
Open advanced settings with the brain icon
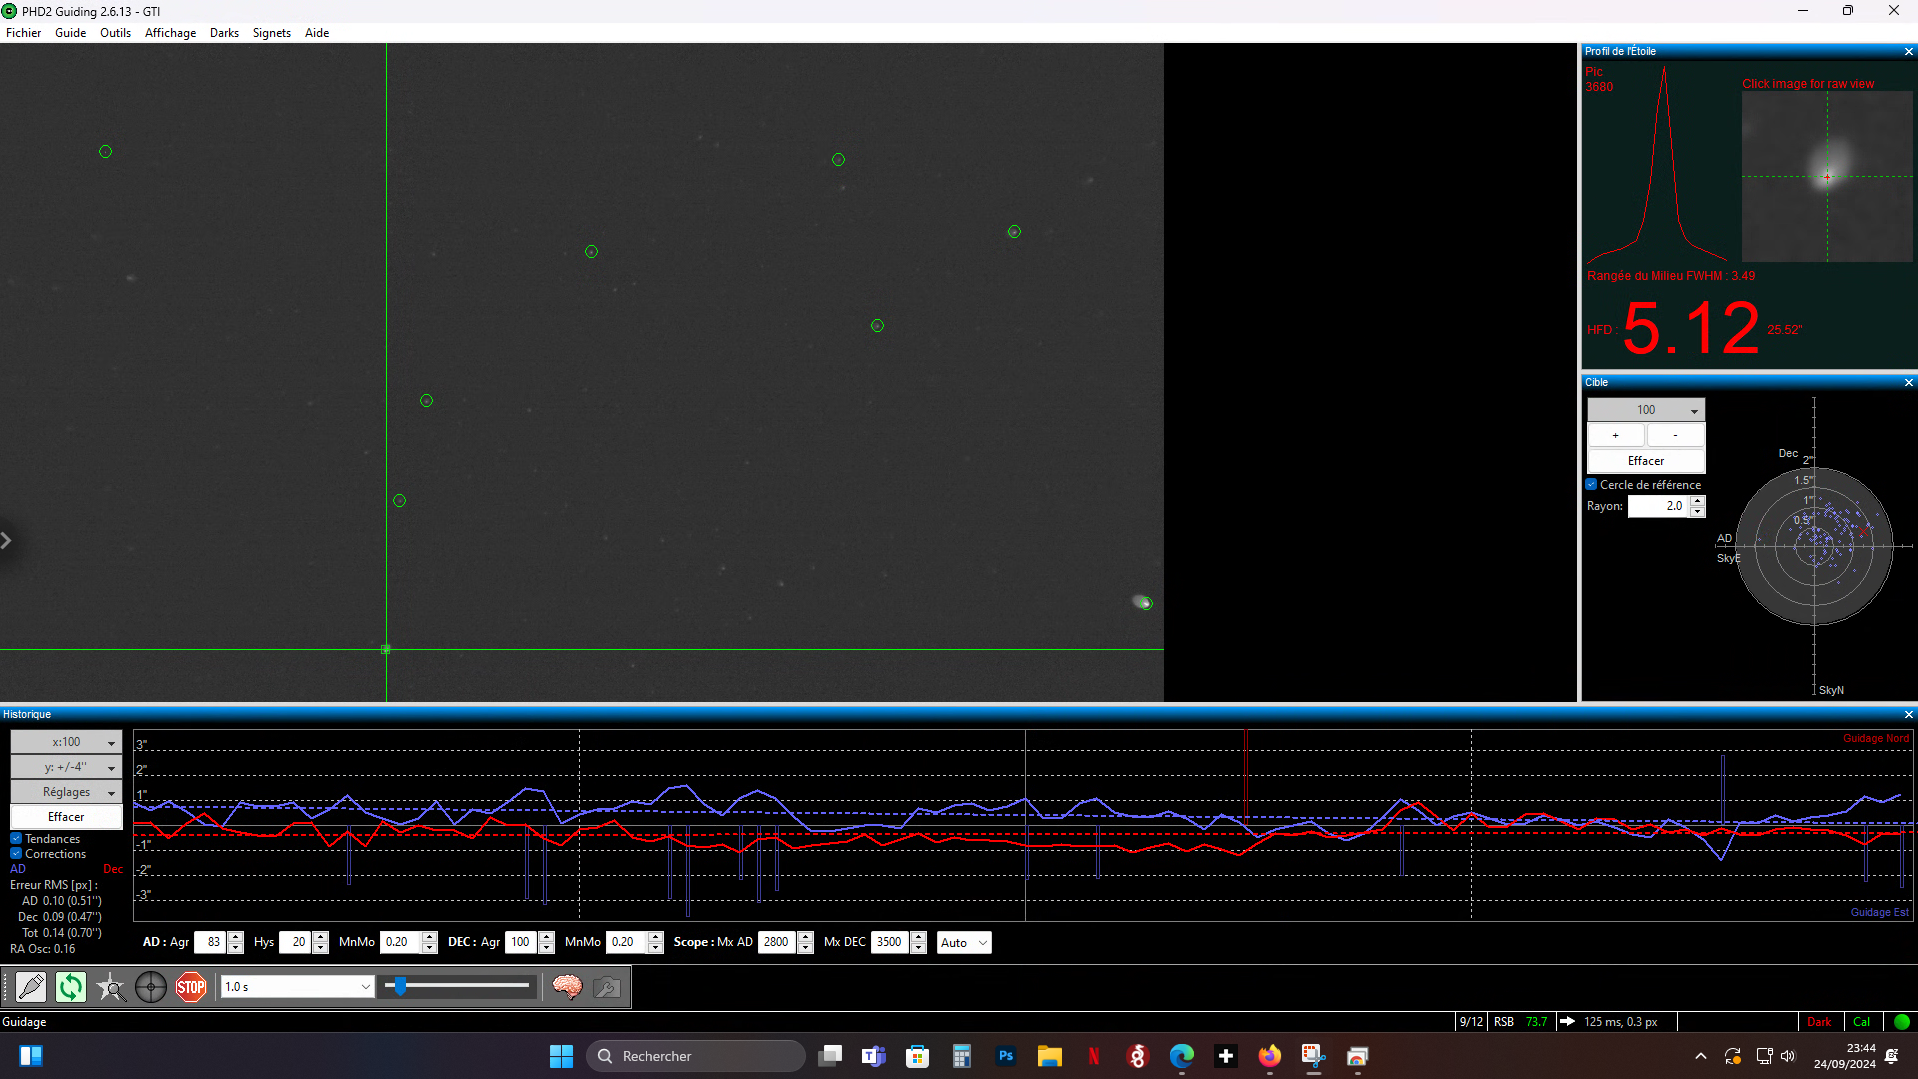point(567,987)
